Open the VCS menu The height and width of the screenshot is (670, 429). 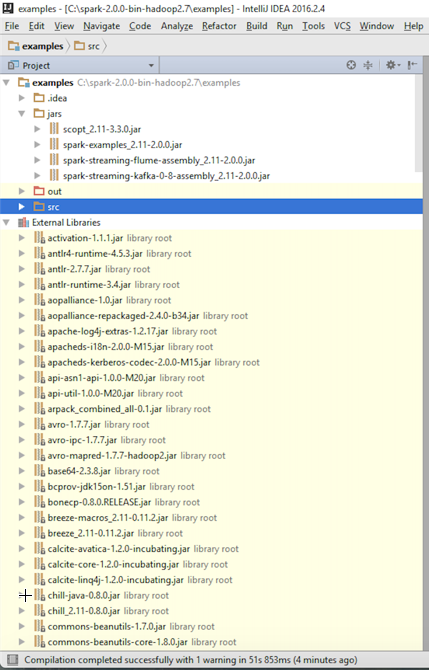pyautogui.click(x=342, y=26)
